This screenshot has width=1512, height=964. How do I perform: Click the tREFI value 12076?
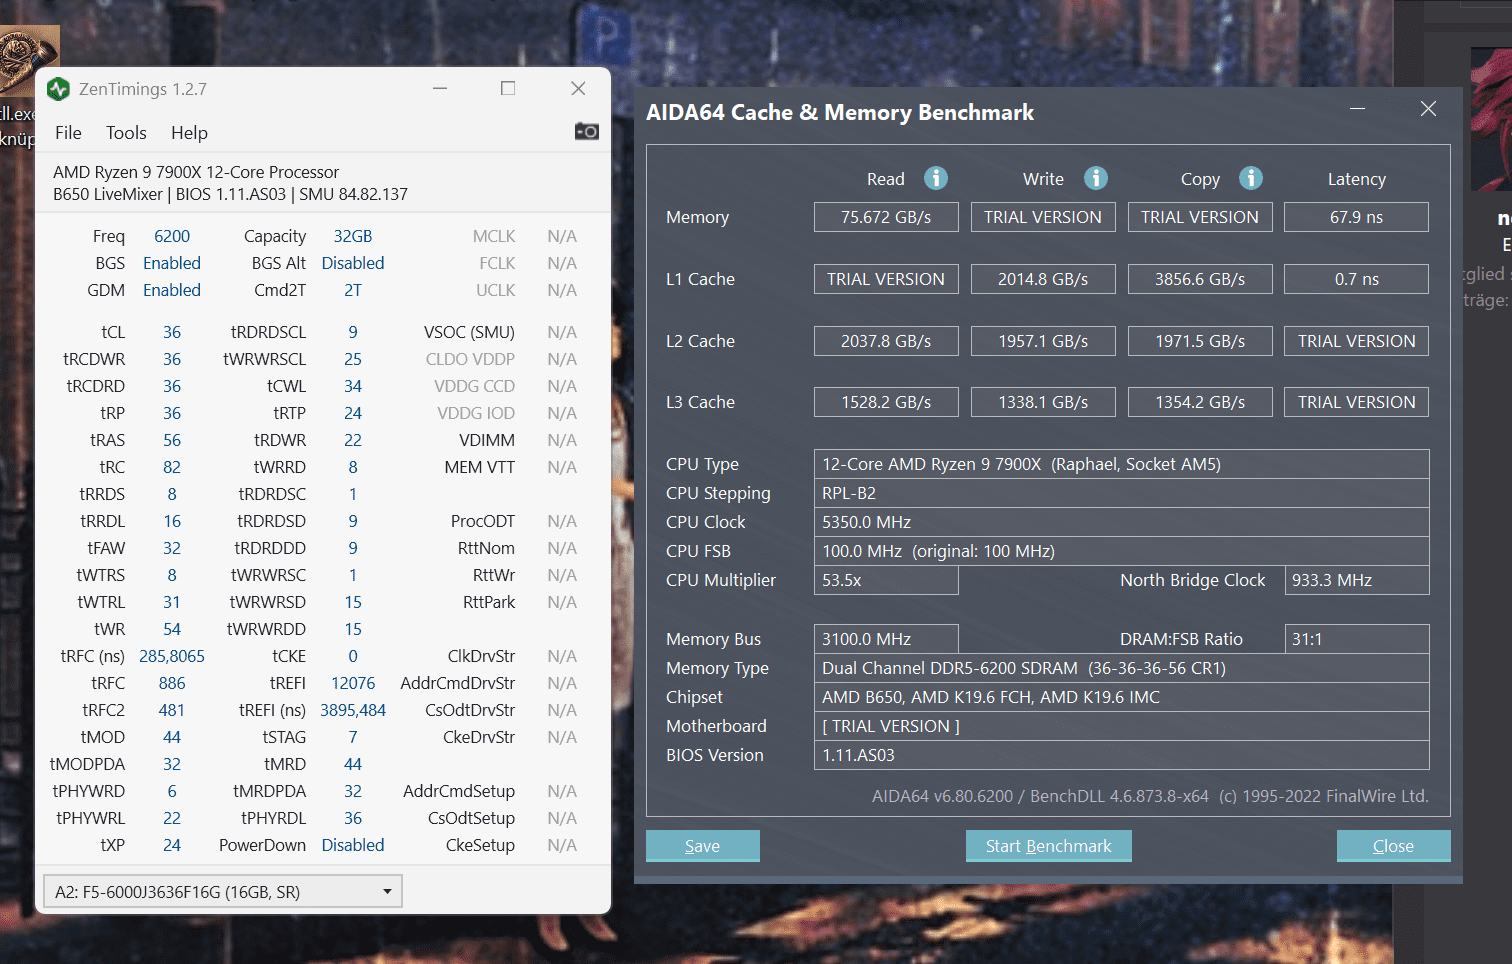point(353,683)
